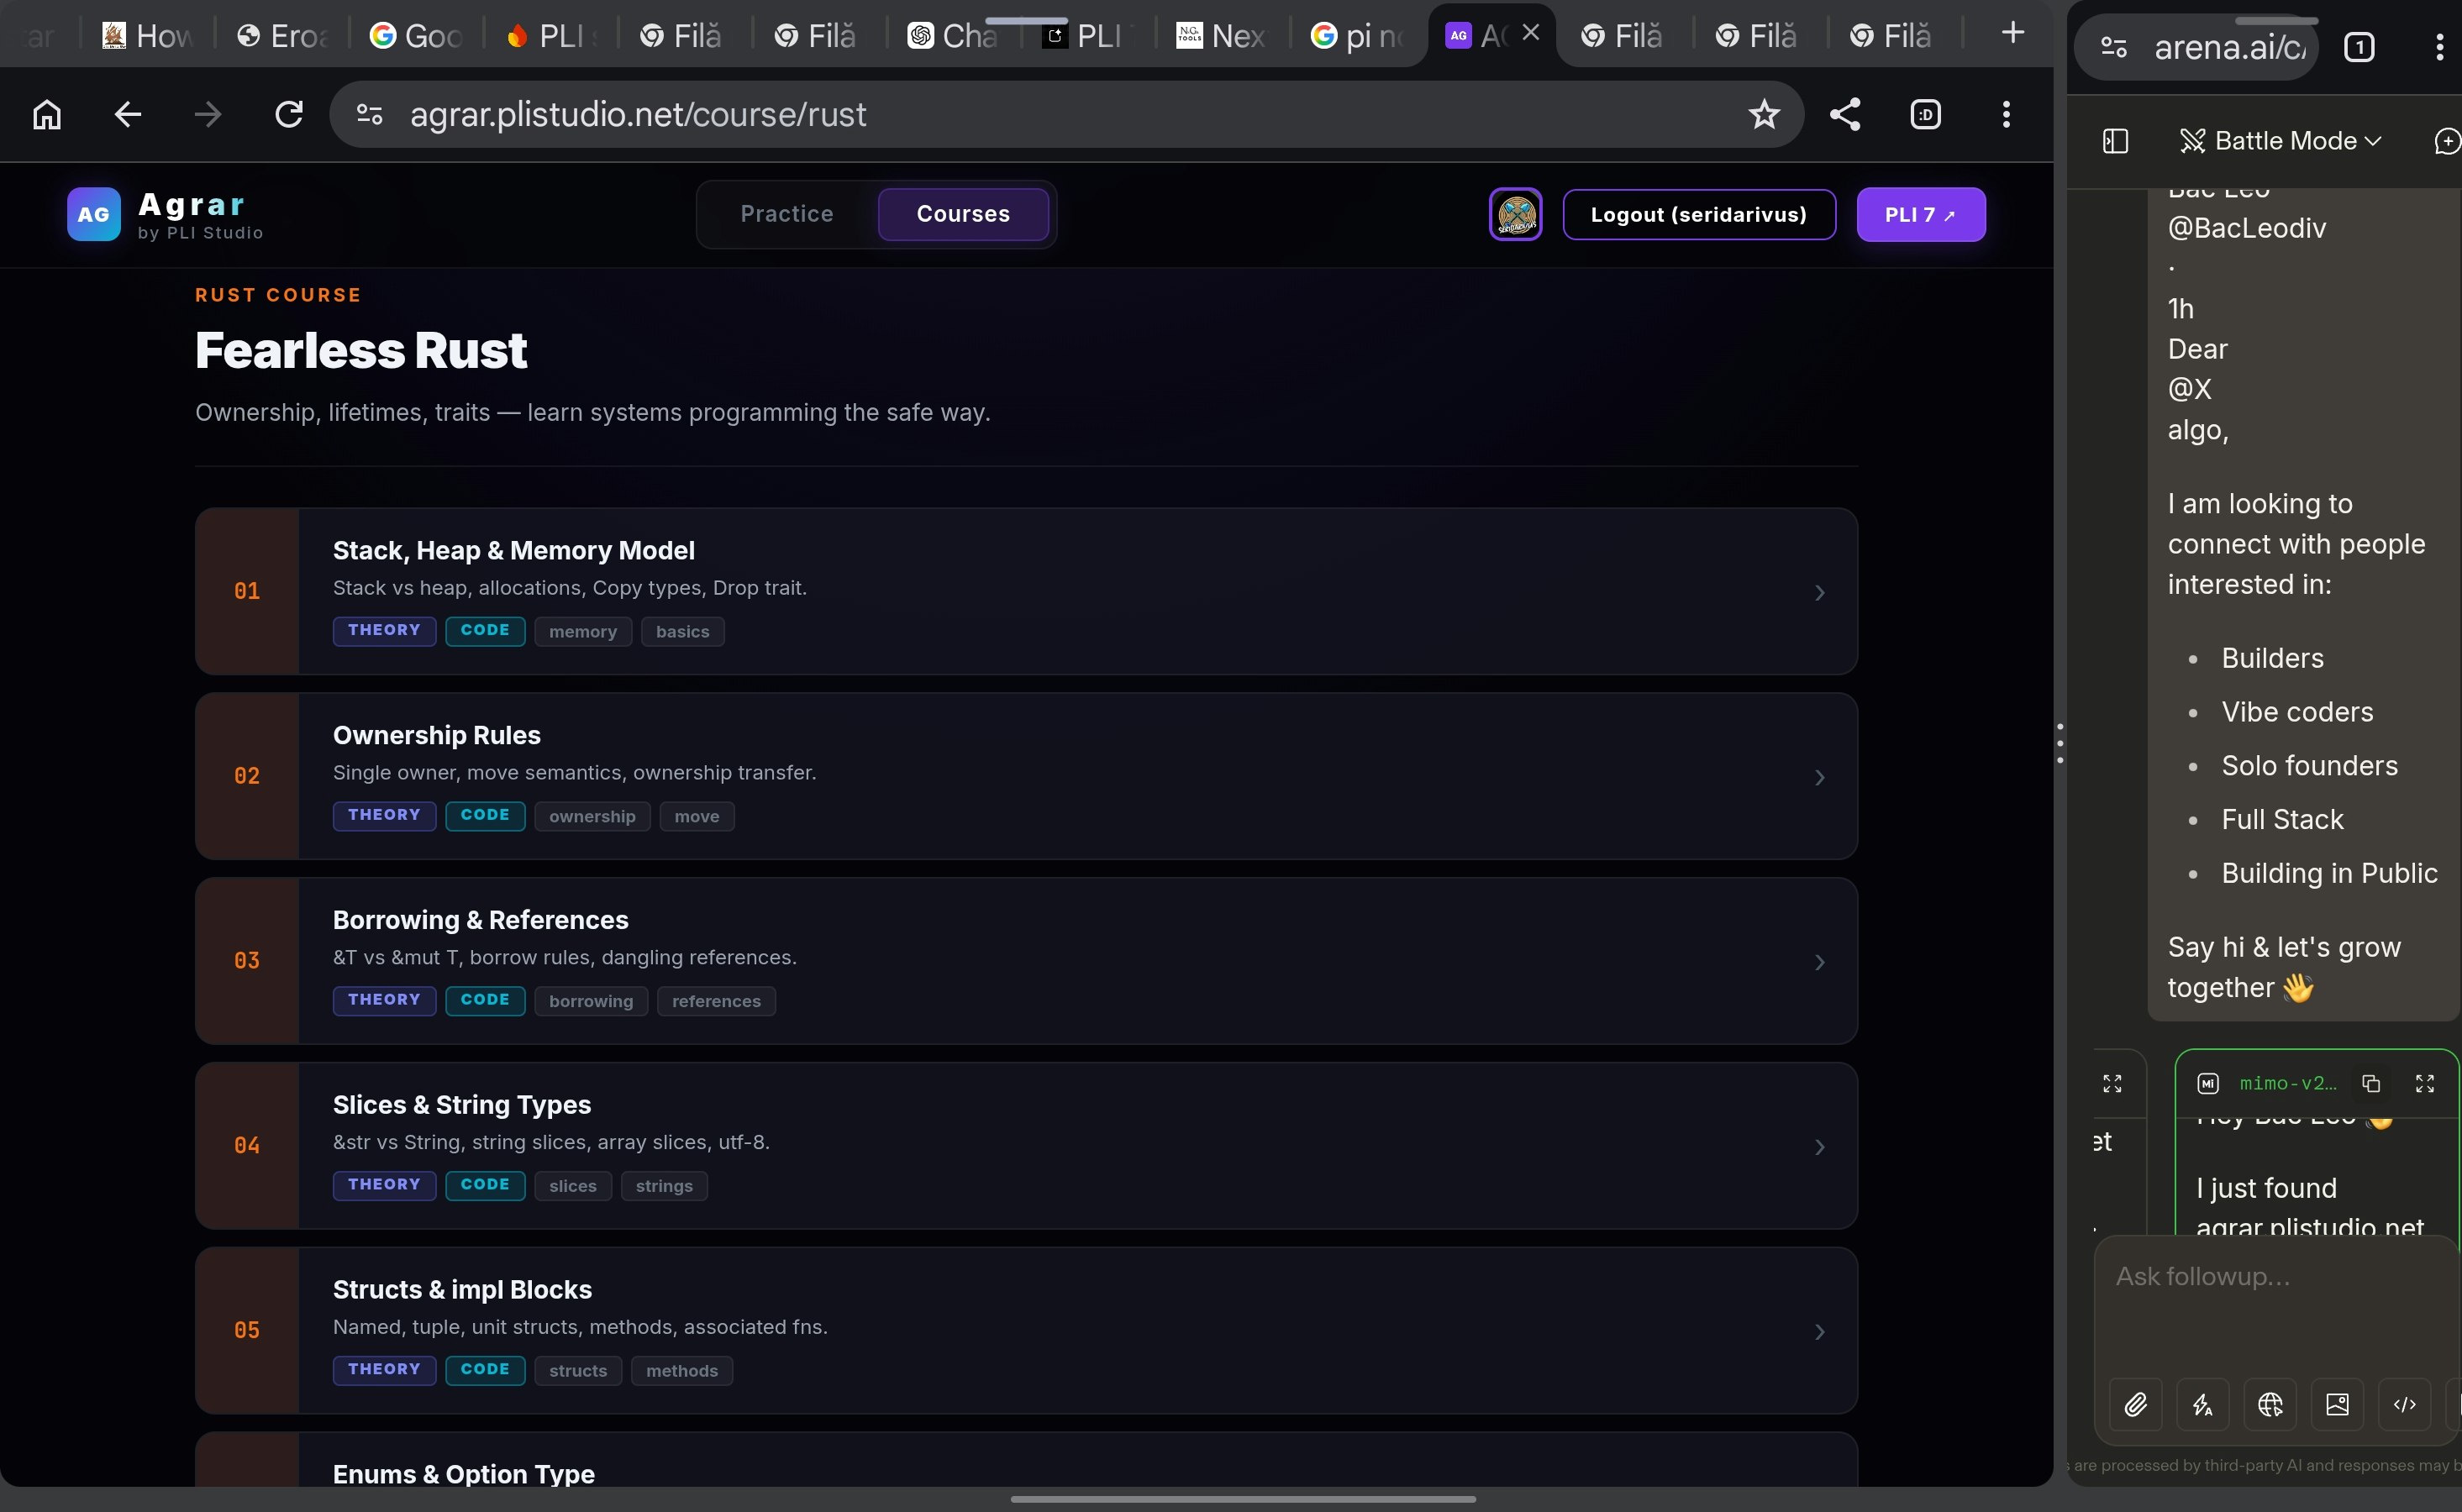Click the tab count icon in arena window
This screenshot has height=1512, width=2462.
click(x=2359, y=47)
